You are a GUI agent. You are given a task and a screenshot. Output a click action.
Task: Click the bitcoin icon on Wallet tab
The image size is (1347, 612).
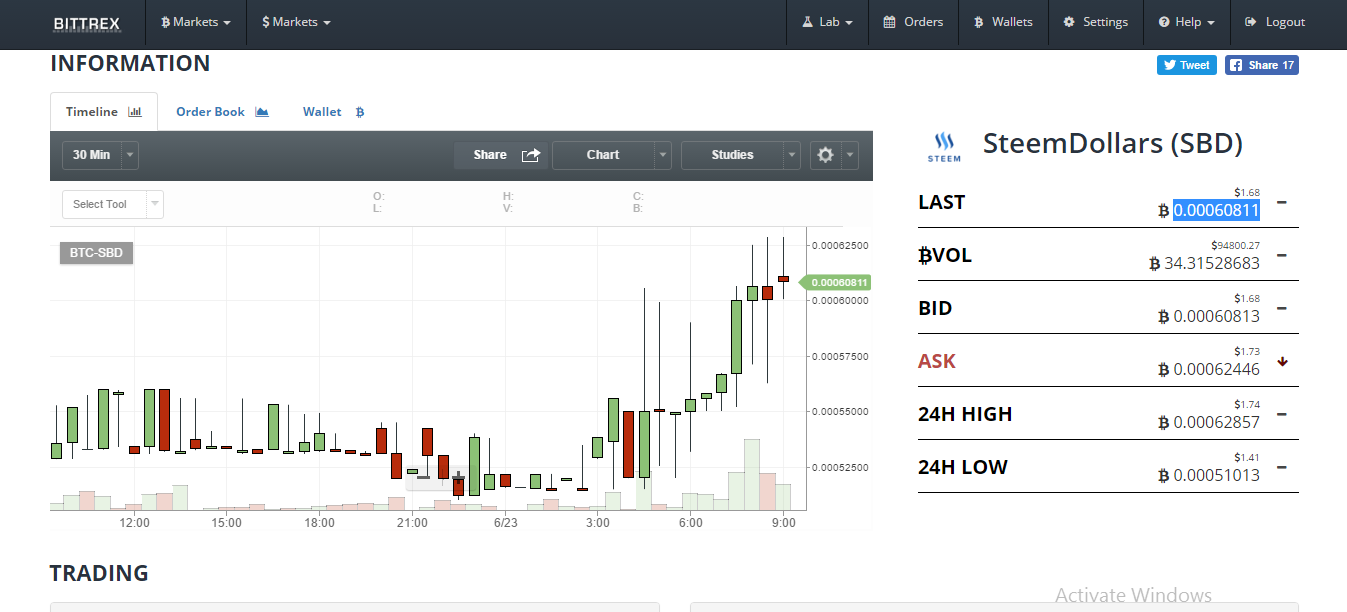360,112
